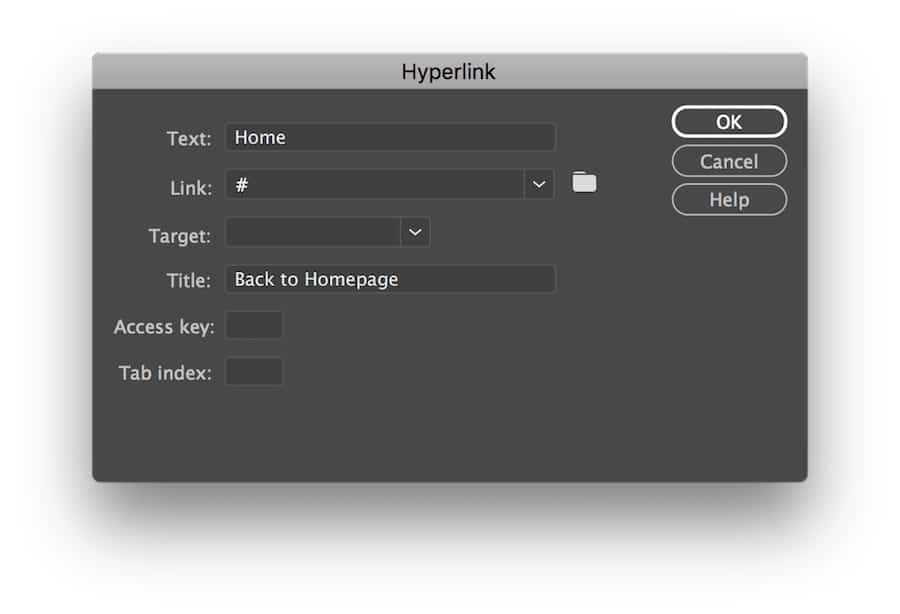Click Help for hyperlink documentation

(x=729, y=199)
